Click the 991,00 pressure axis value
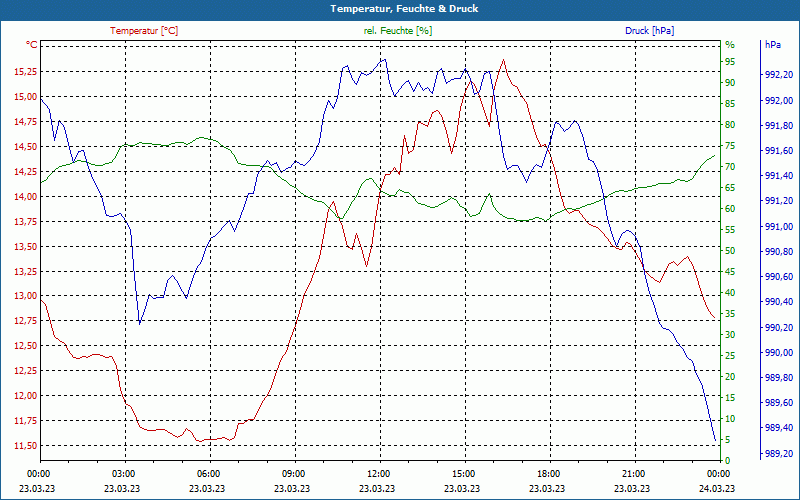The image size is (800, 500). coord(779,227)
